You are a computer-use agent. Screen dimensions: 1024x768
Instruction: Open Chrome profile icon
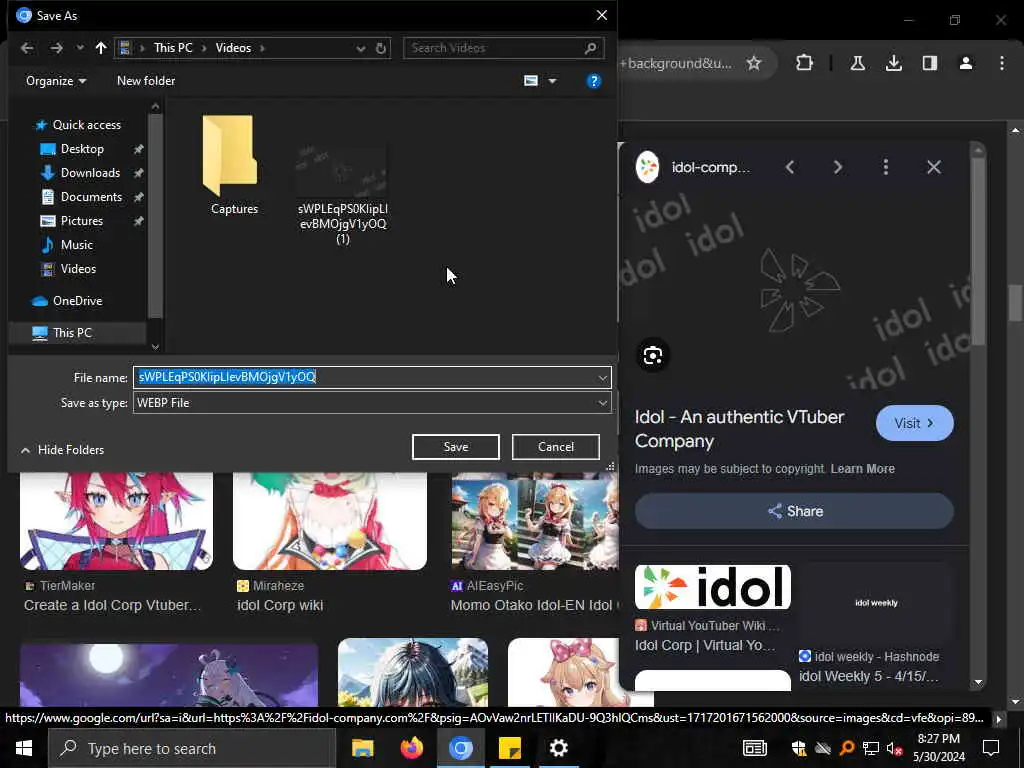pyautogui.click(x=966, y=63)
